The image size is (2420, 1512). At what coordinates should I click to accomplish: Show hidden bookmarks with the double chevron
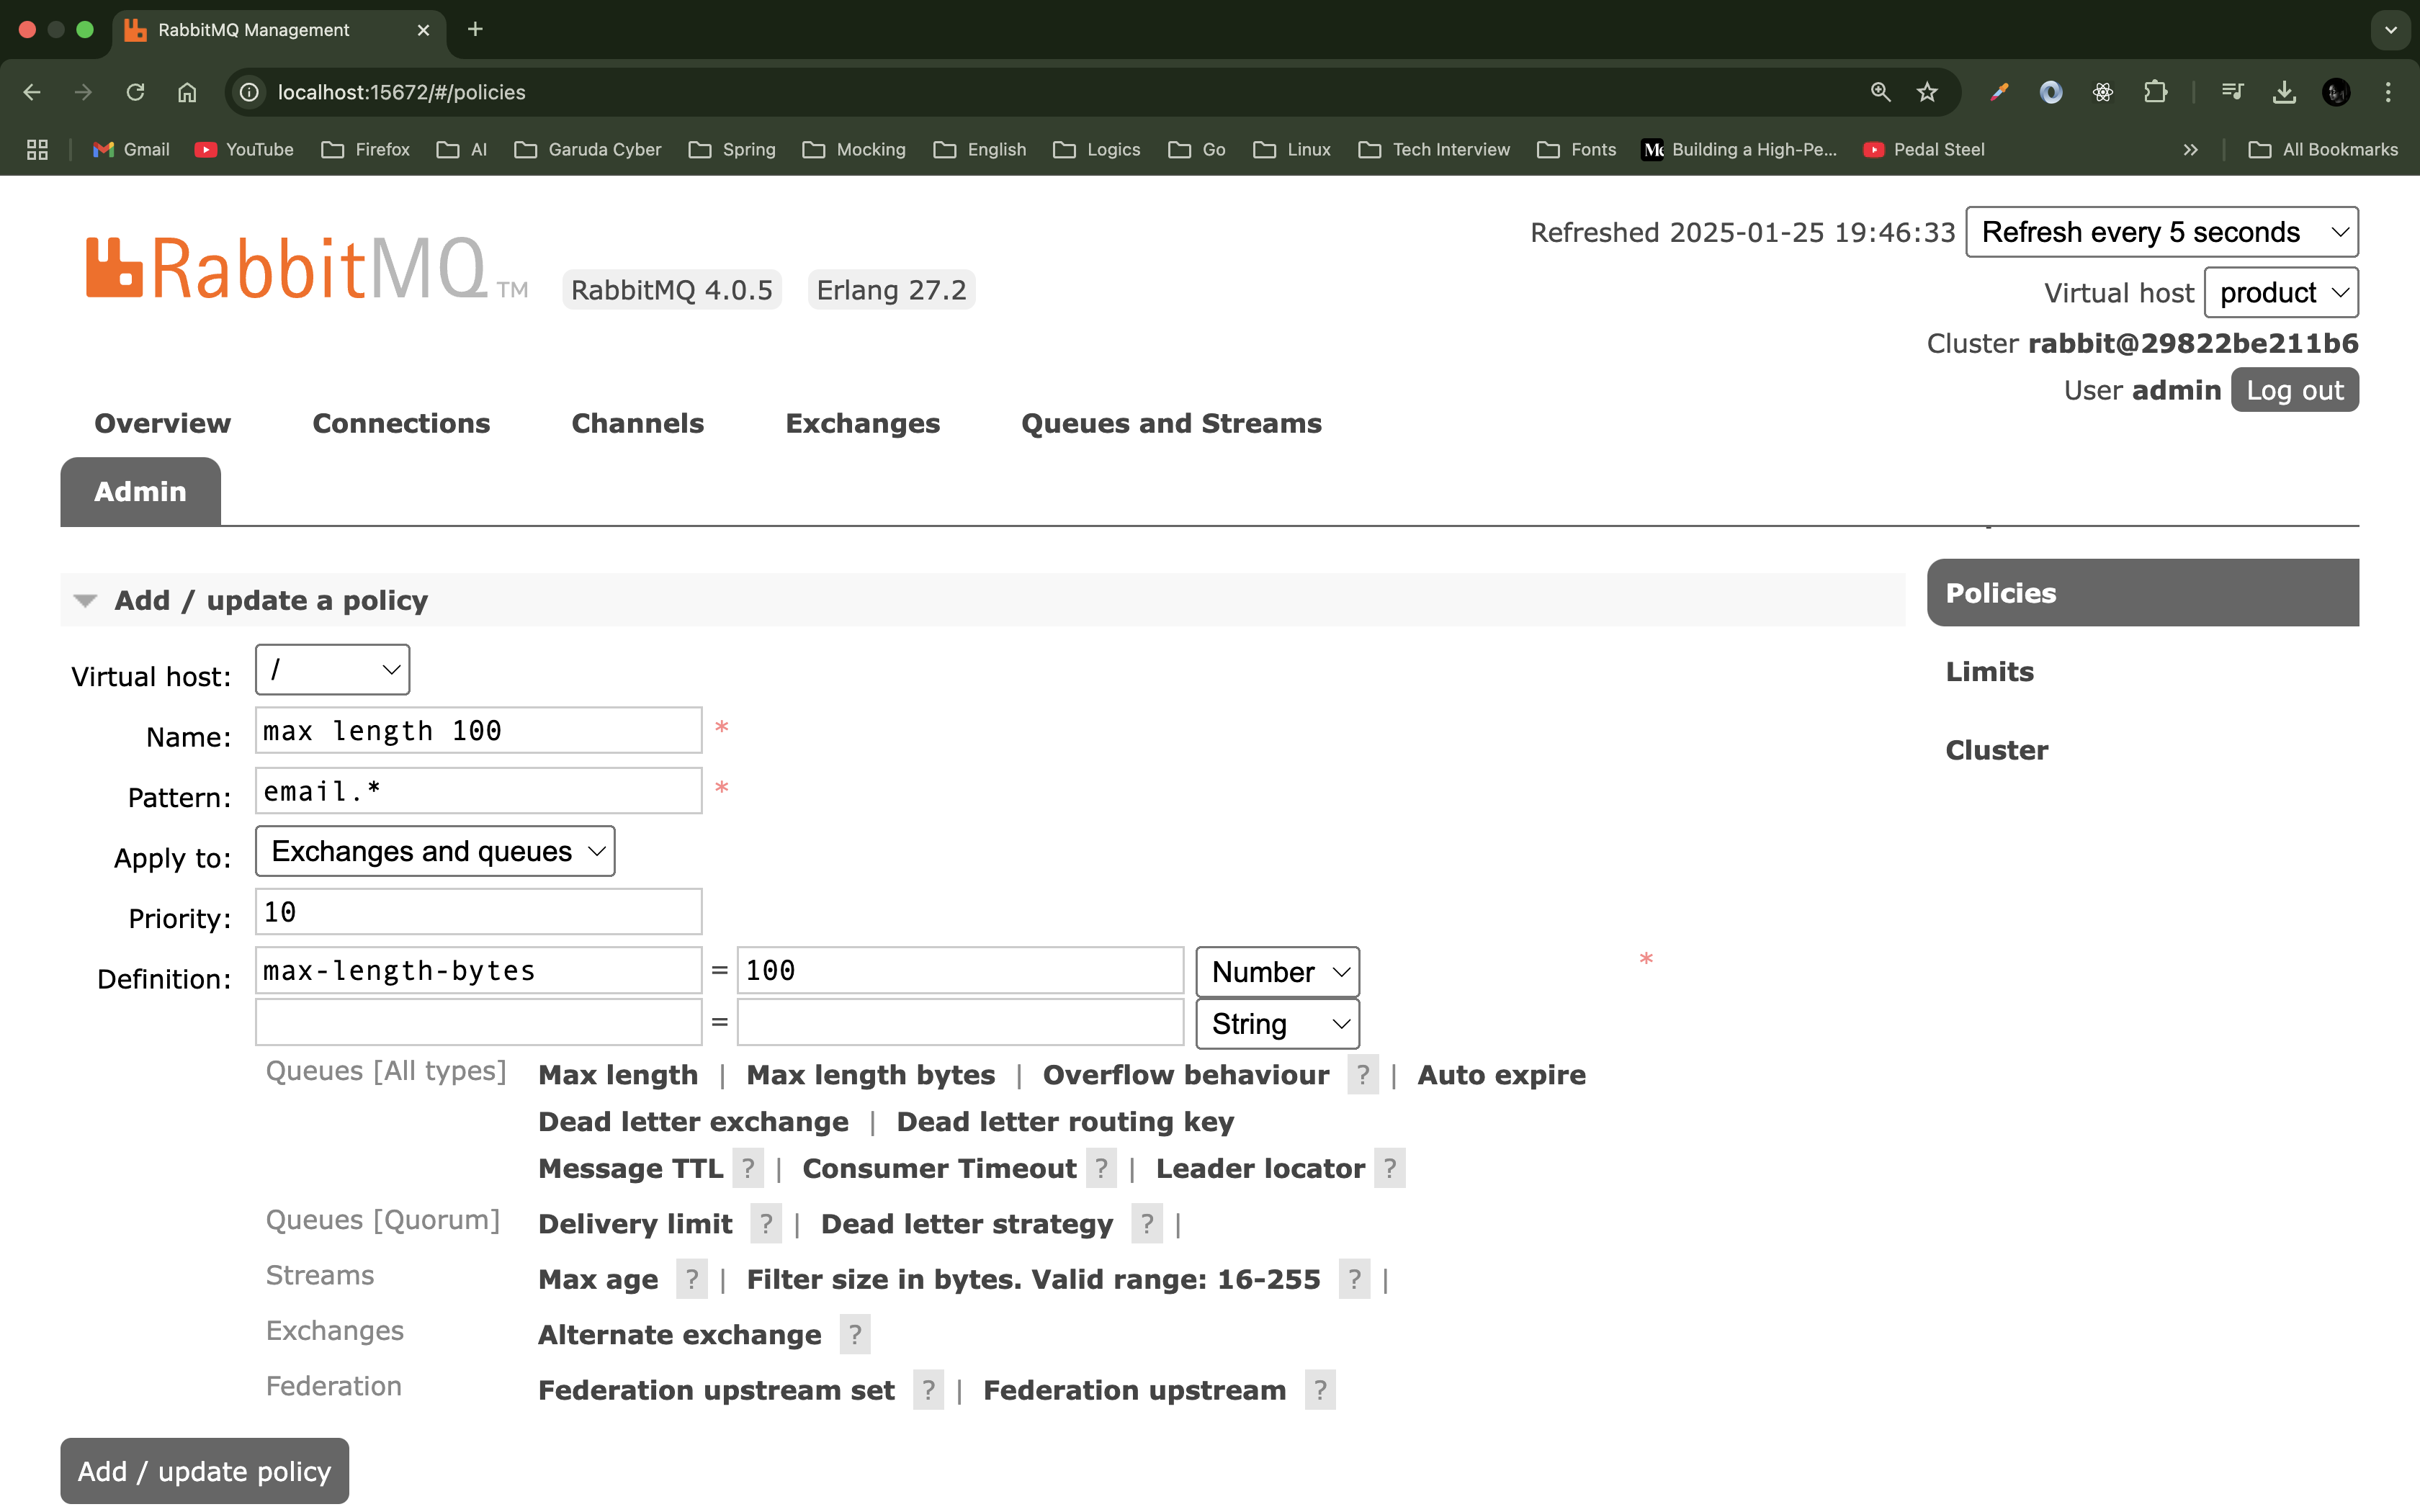tap(2190, 149)
